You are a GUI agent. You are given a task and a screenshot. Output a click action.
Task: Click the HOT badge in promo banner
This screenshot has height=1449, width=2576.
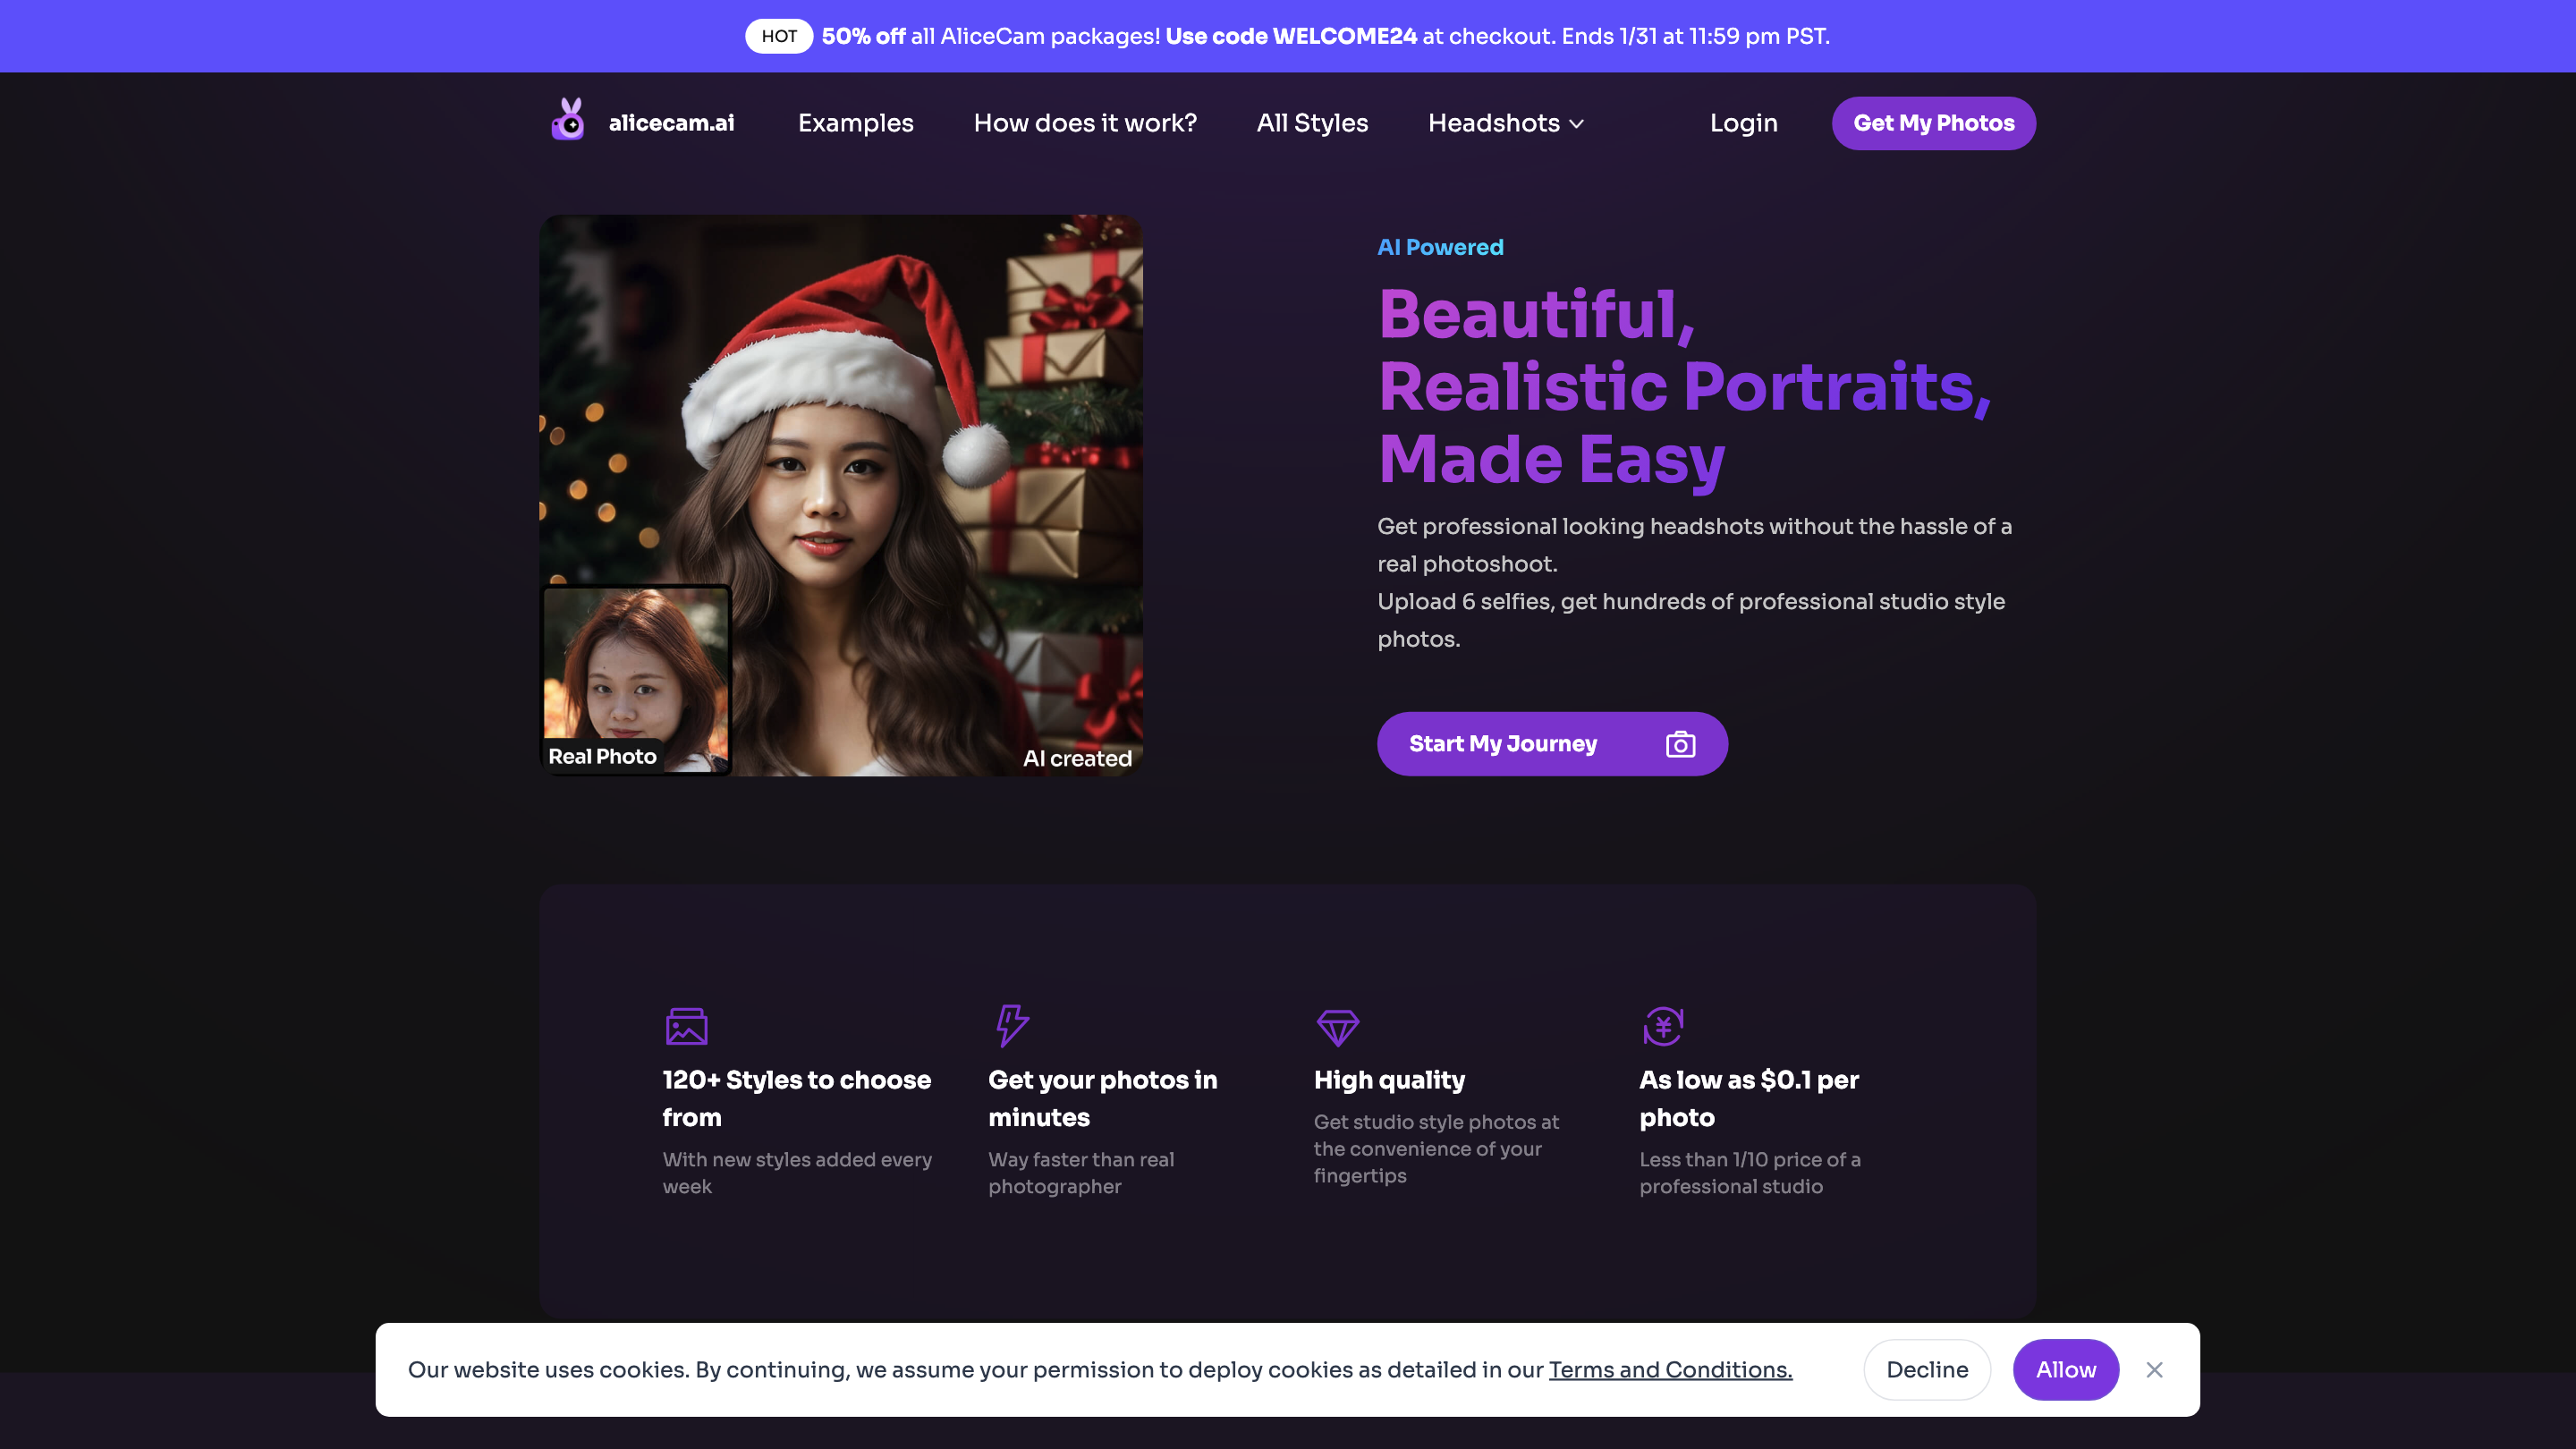(x=778, y=36)
